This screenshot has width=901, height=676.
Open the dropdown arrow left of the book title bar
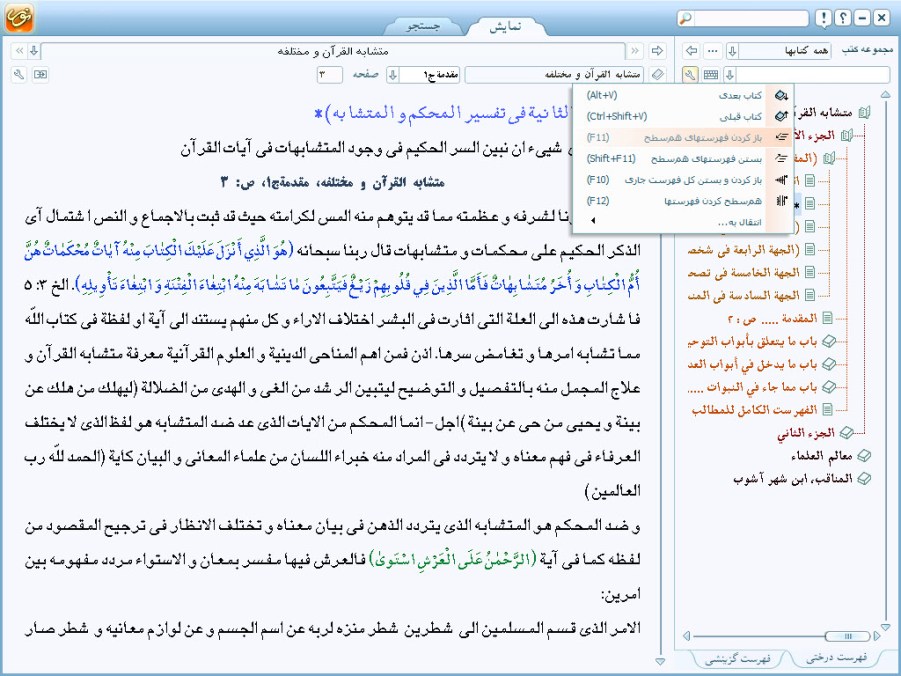point(34,51)
